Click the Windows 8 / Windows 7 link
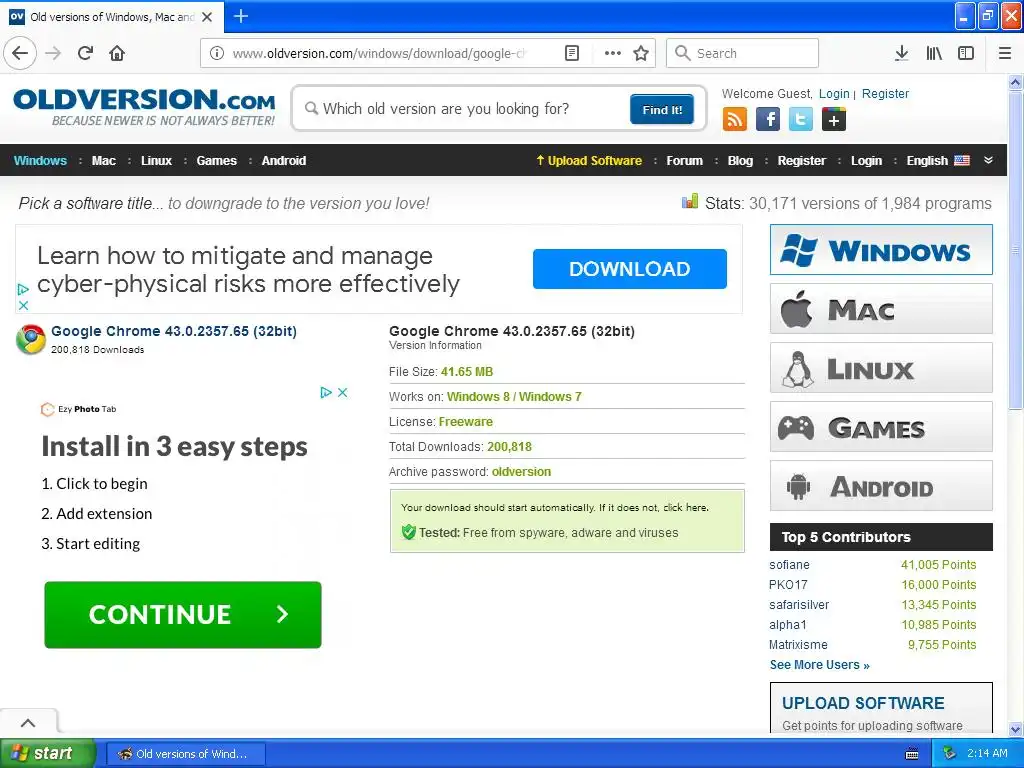The width and height of the screenshot is (1024, 768). 514,397
